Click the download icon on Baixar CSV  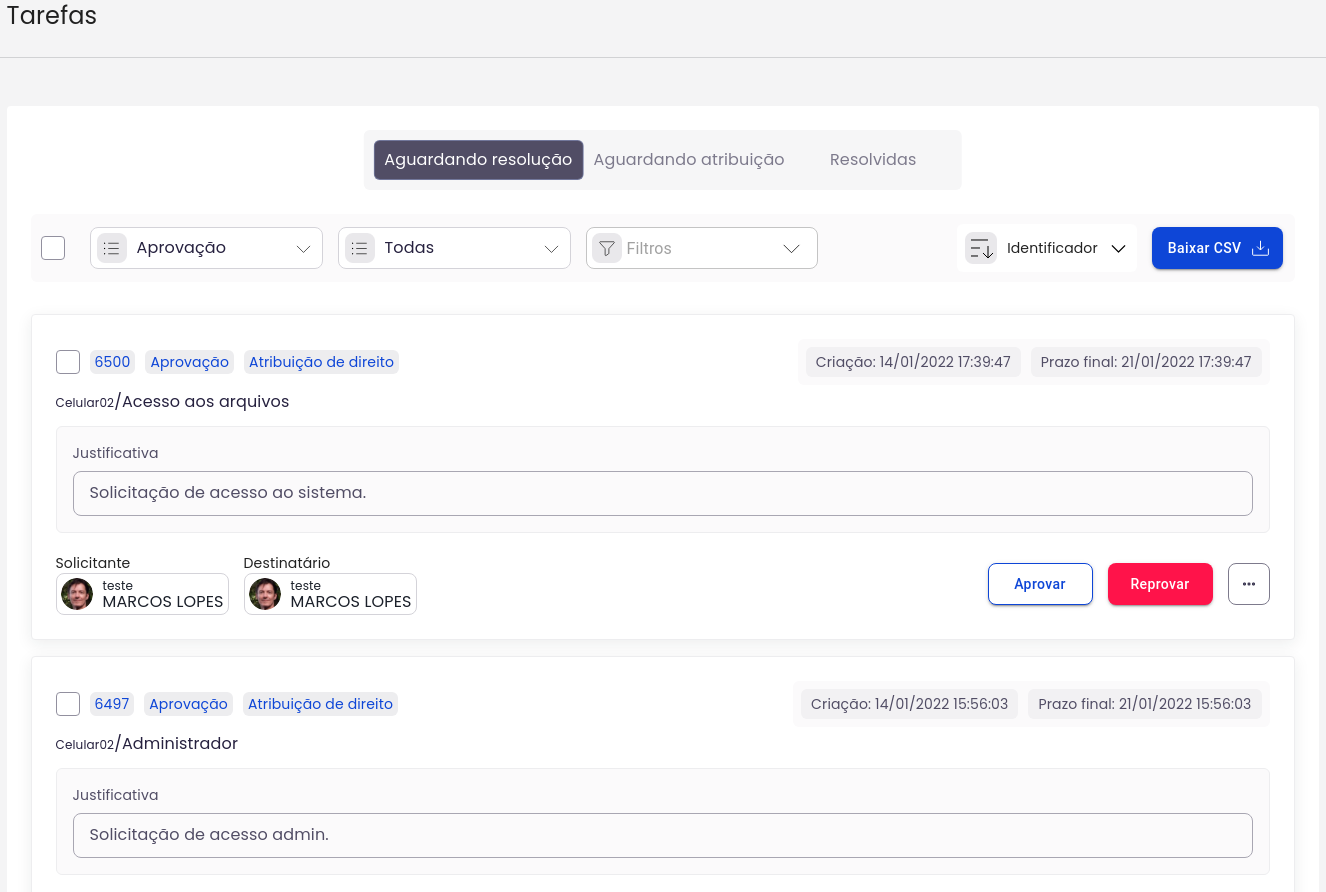[1261, 248]
